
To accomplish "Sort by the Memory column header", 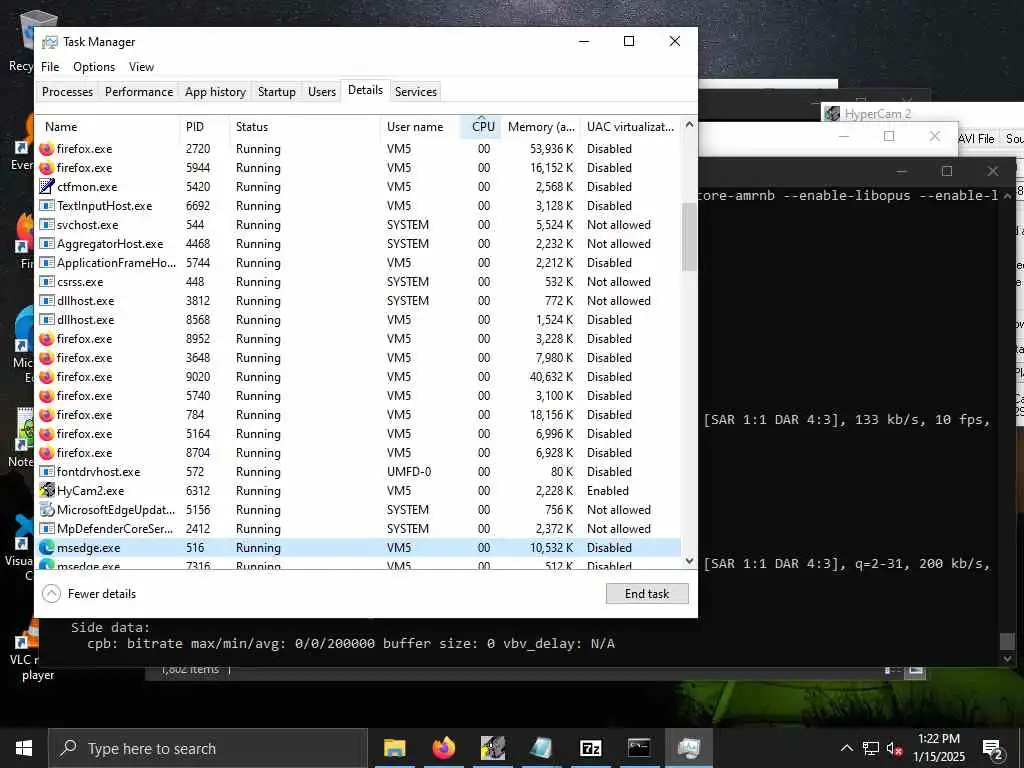I will pyautogui.click(x=541, y=127).
